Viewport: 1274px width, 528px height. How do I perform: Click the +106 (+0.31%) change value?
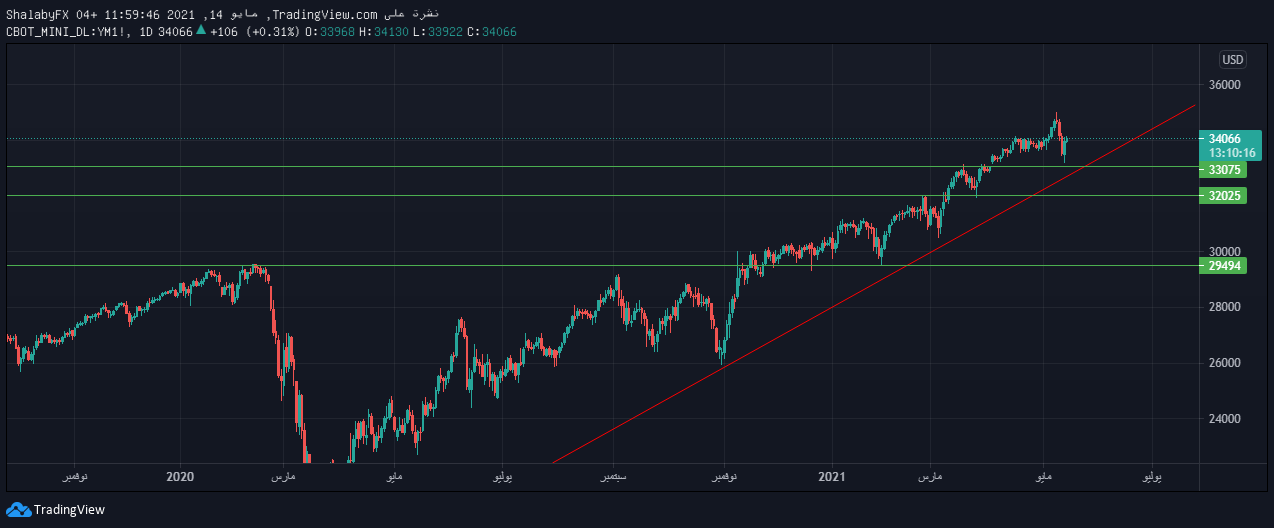[254, 32]
